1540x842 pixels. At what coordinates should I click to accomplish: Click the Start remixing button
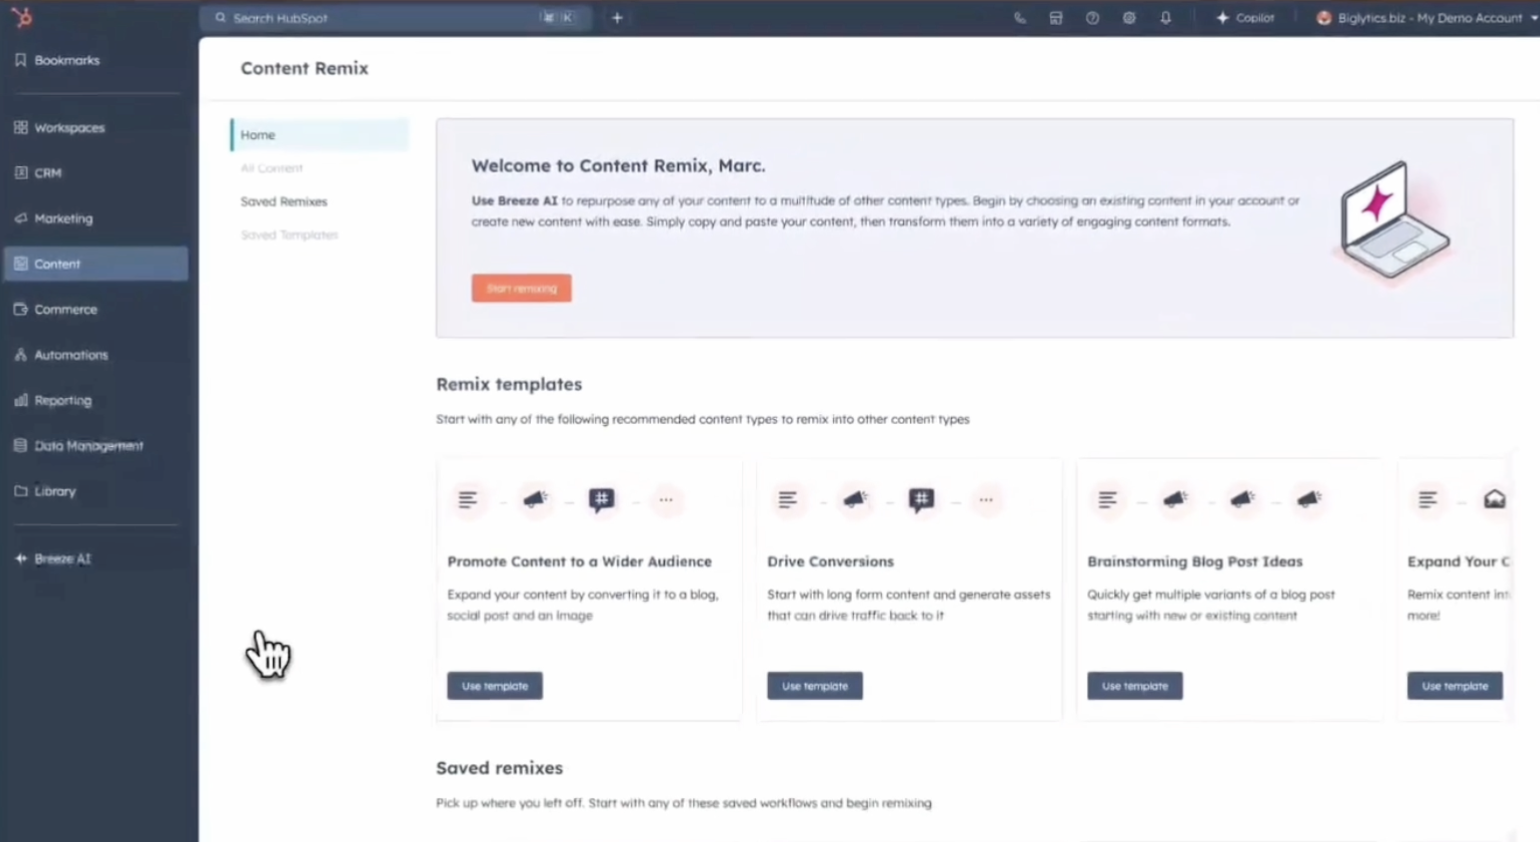coord(521,288)
